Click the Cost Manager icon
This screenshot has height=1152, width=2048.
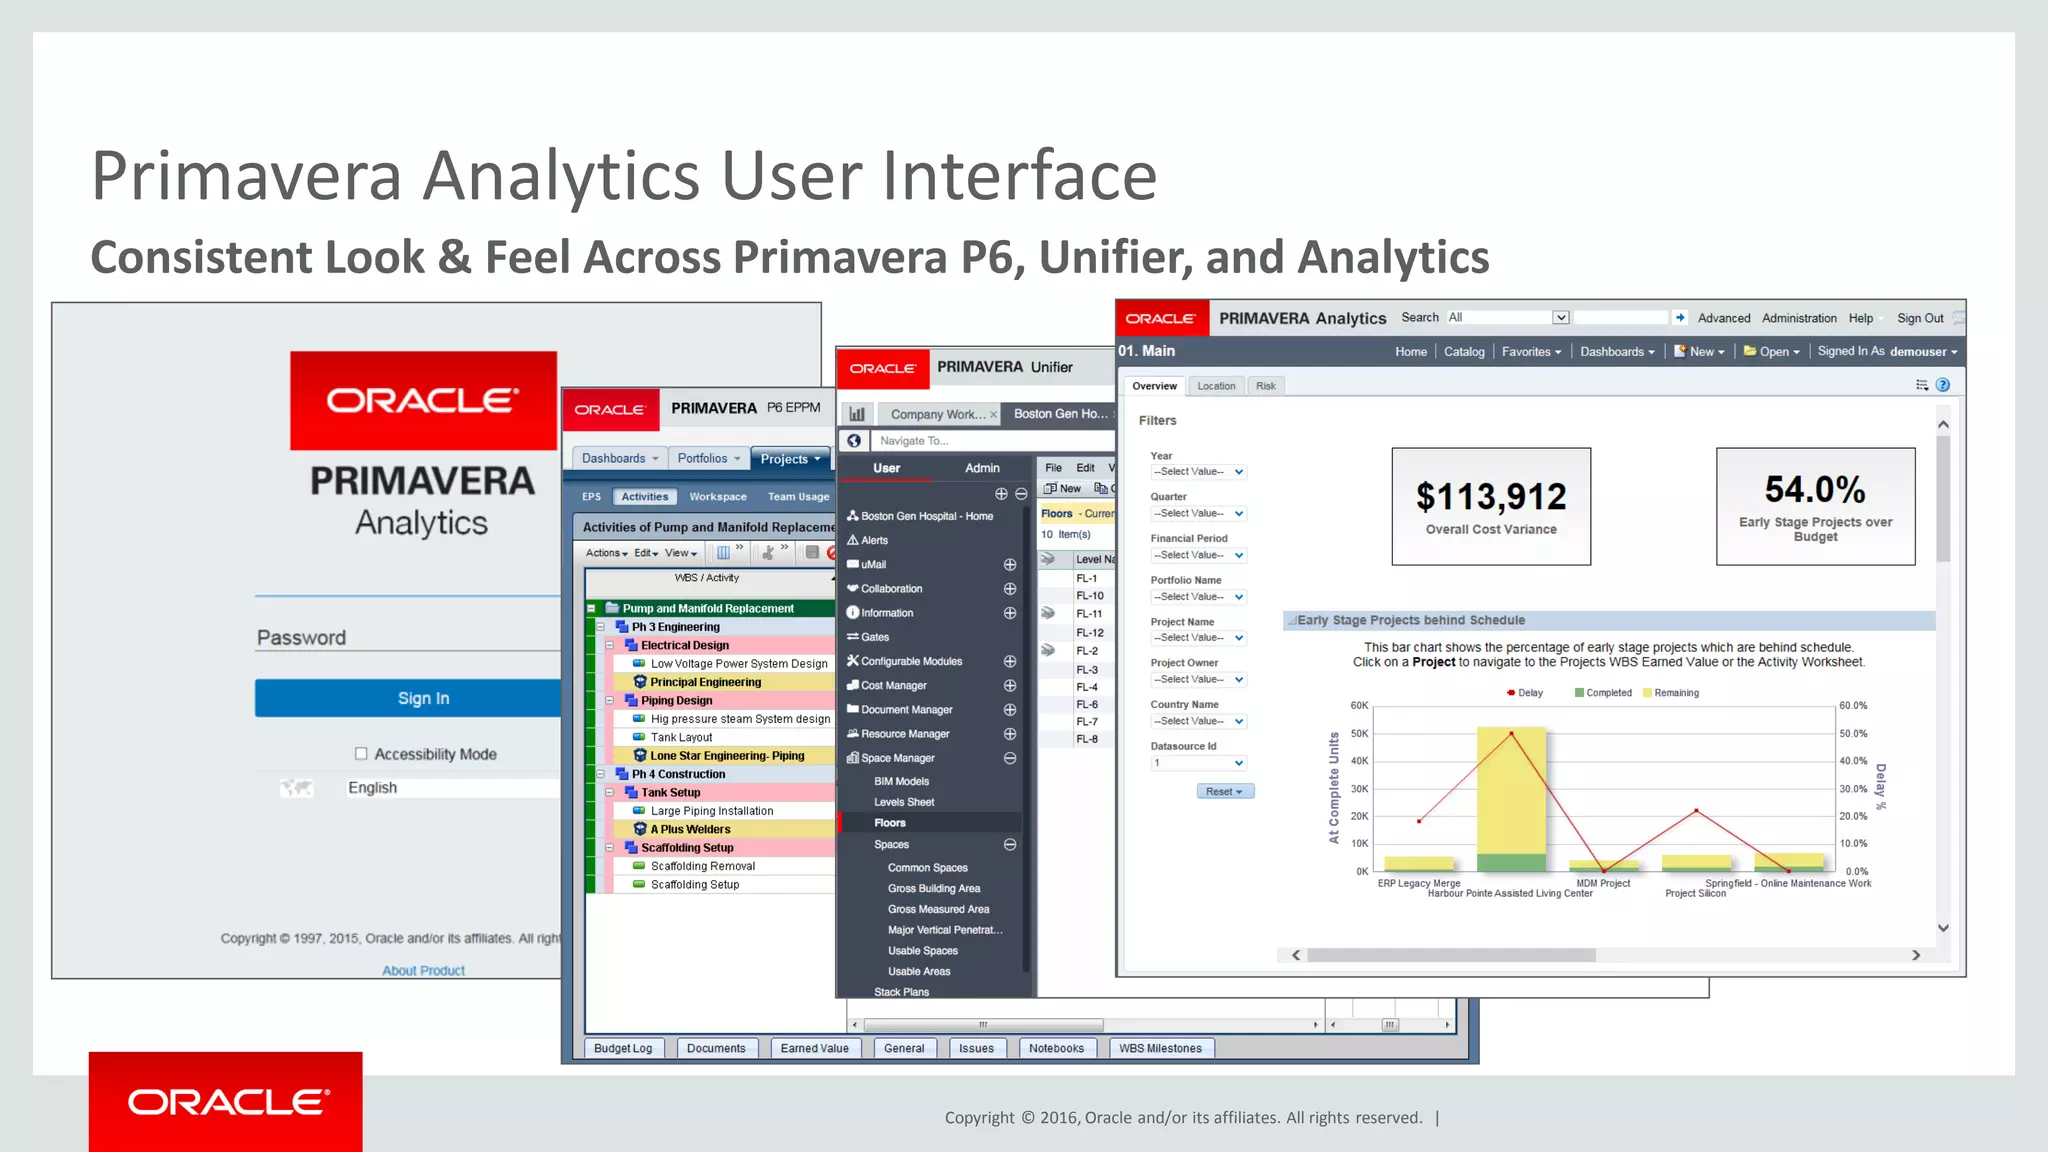853,686
